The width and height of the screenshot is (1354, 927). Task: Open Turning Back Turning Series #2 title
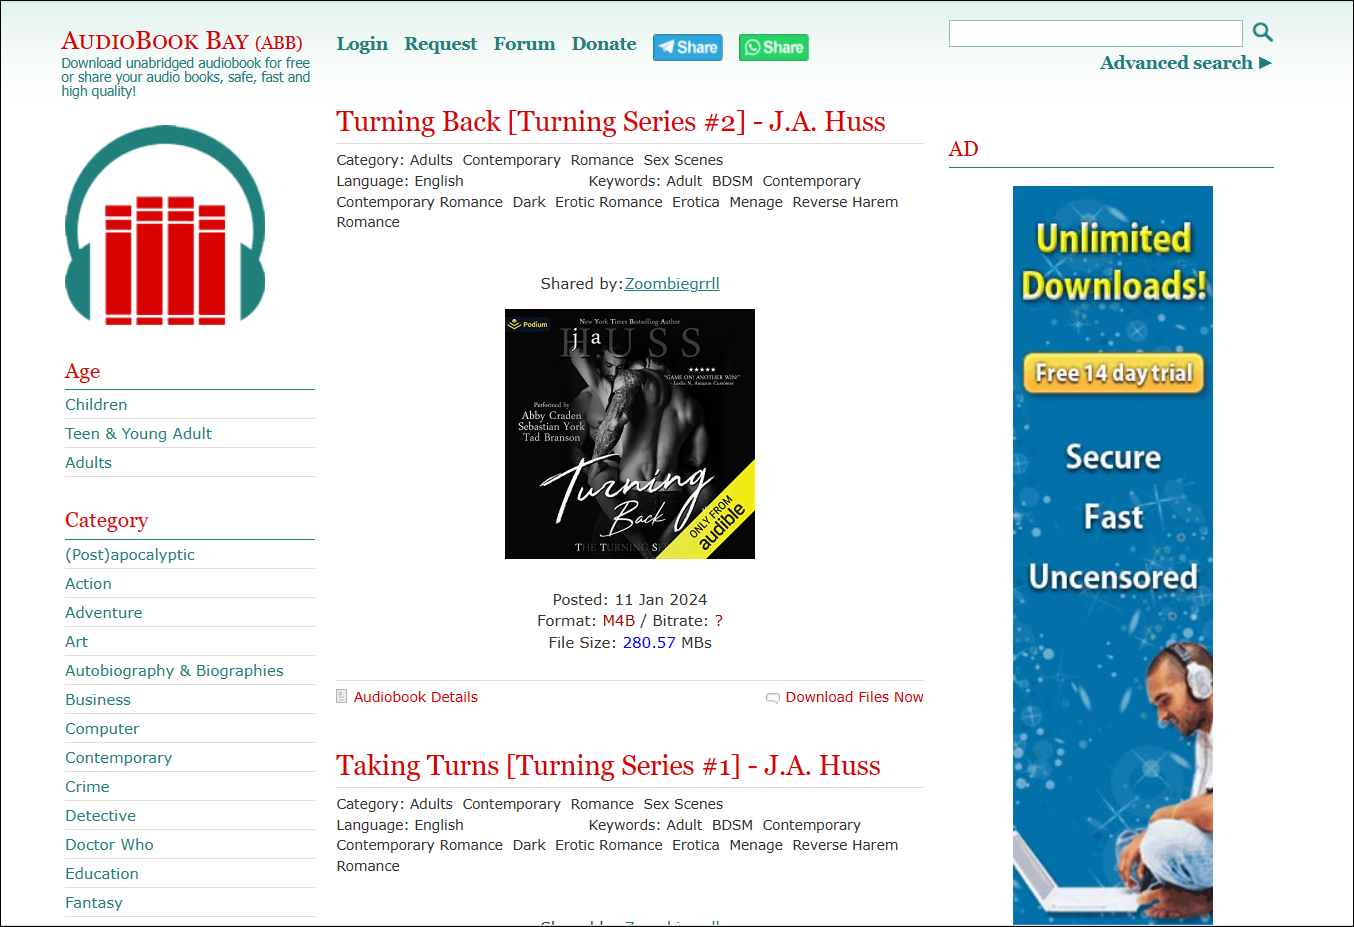tap(611, 122)
